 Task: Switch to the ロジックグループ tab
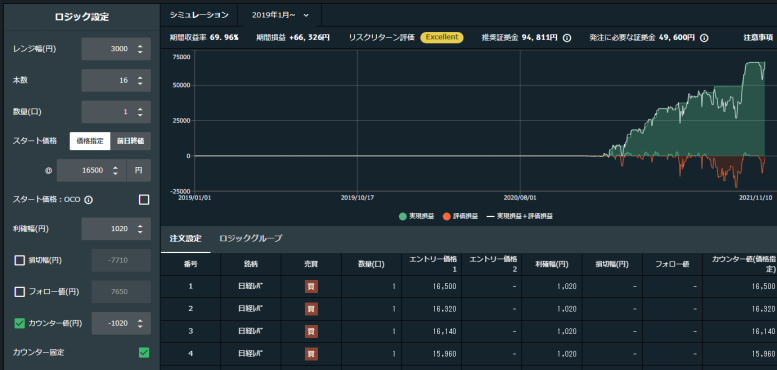click(251, 239)
